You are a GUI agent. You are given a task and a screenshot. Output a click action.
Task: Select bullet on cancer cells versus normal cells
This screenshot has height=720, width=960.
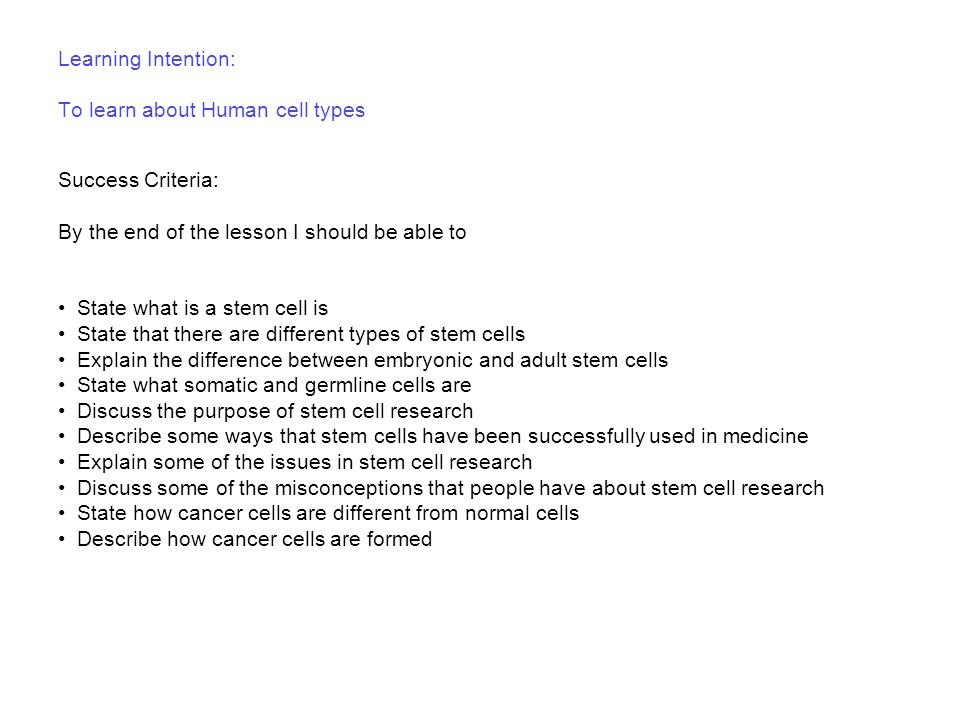pos(328,514)
